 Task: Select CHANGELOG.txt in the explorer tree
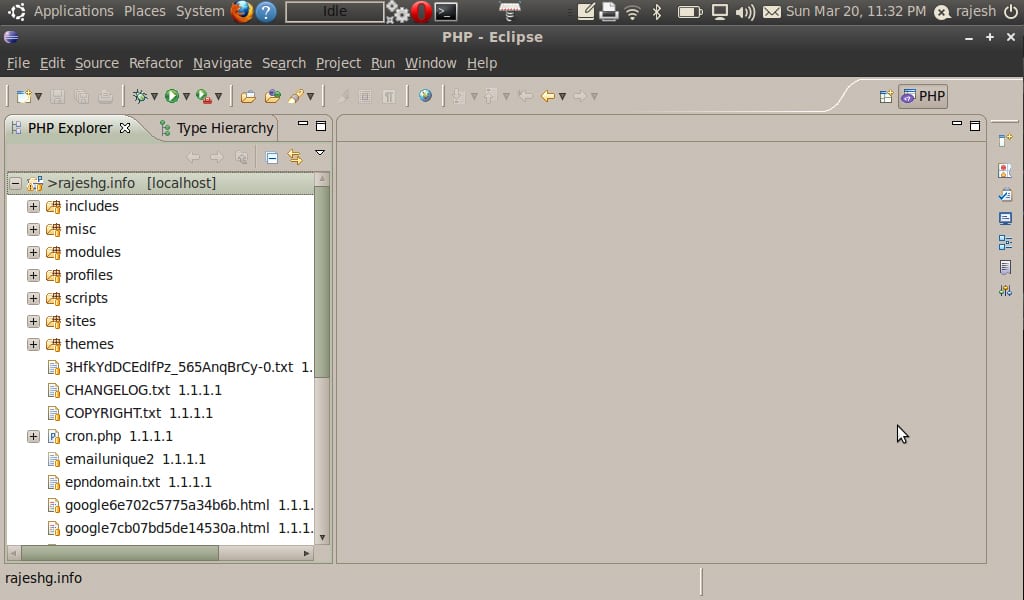pyautogui.click(x=117, y=390)
